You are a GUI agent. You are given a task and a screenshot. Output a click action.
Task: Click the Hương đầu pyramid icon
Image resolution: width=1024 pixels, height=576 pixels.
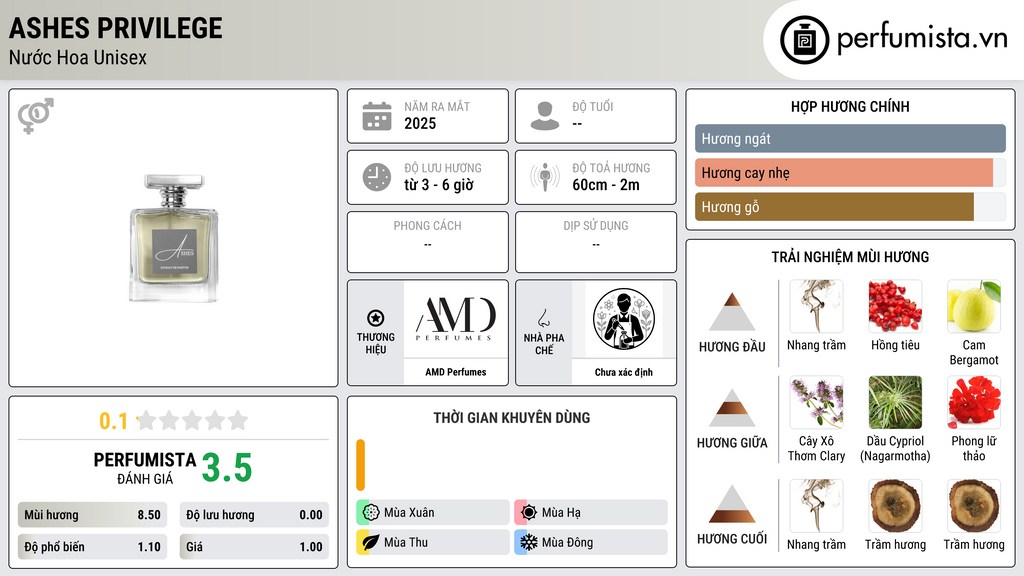click(x=732, y=312)
